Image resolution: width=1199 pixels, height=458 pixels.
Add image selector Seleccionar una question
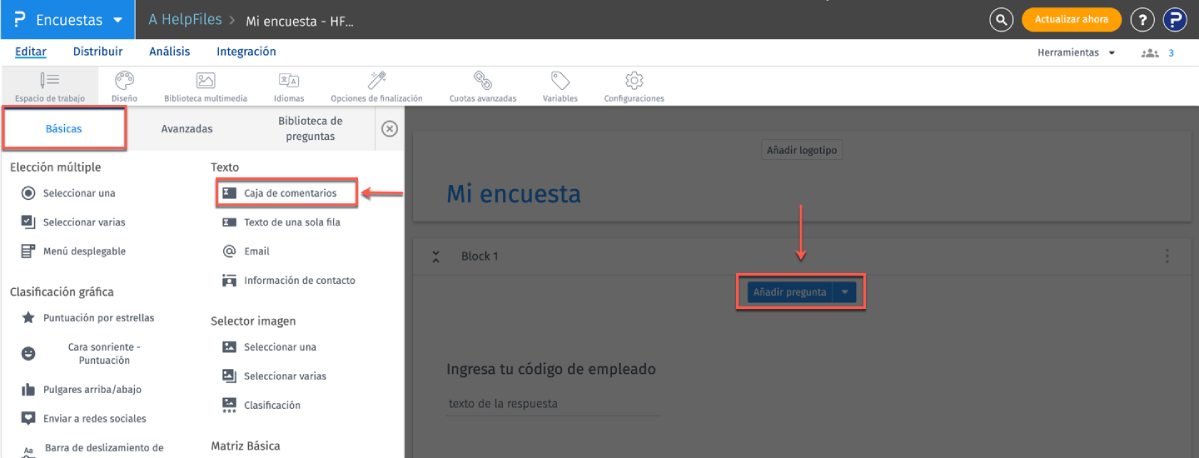tap(268, 346)
